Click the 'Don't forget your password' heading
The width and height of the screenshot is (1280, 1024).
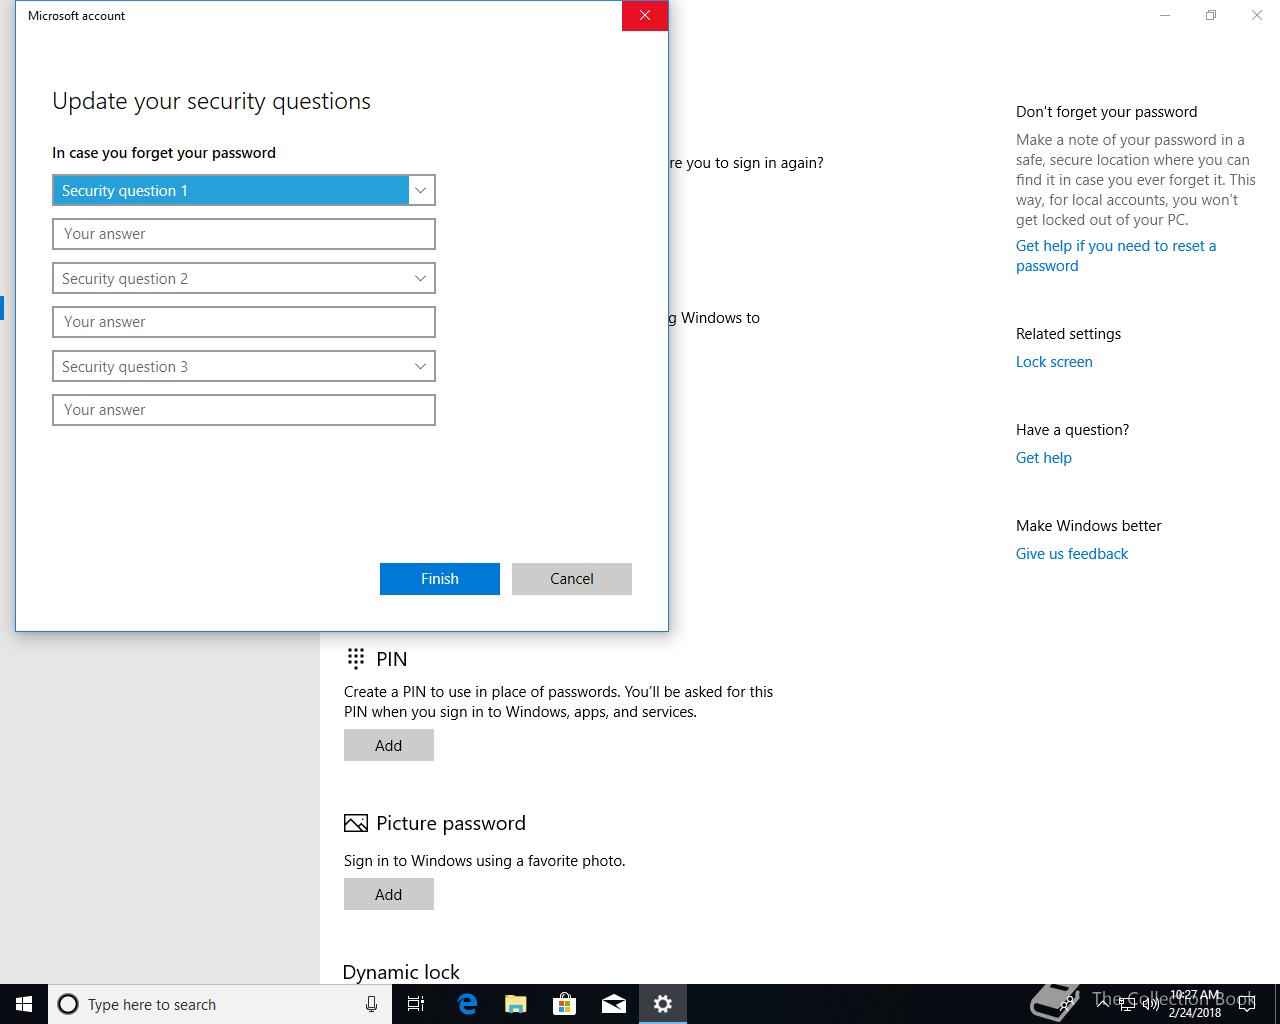(1106, 112)
